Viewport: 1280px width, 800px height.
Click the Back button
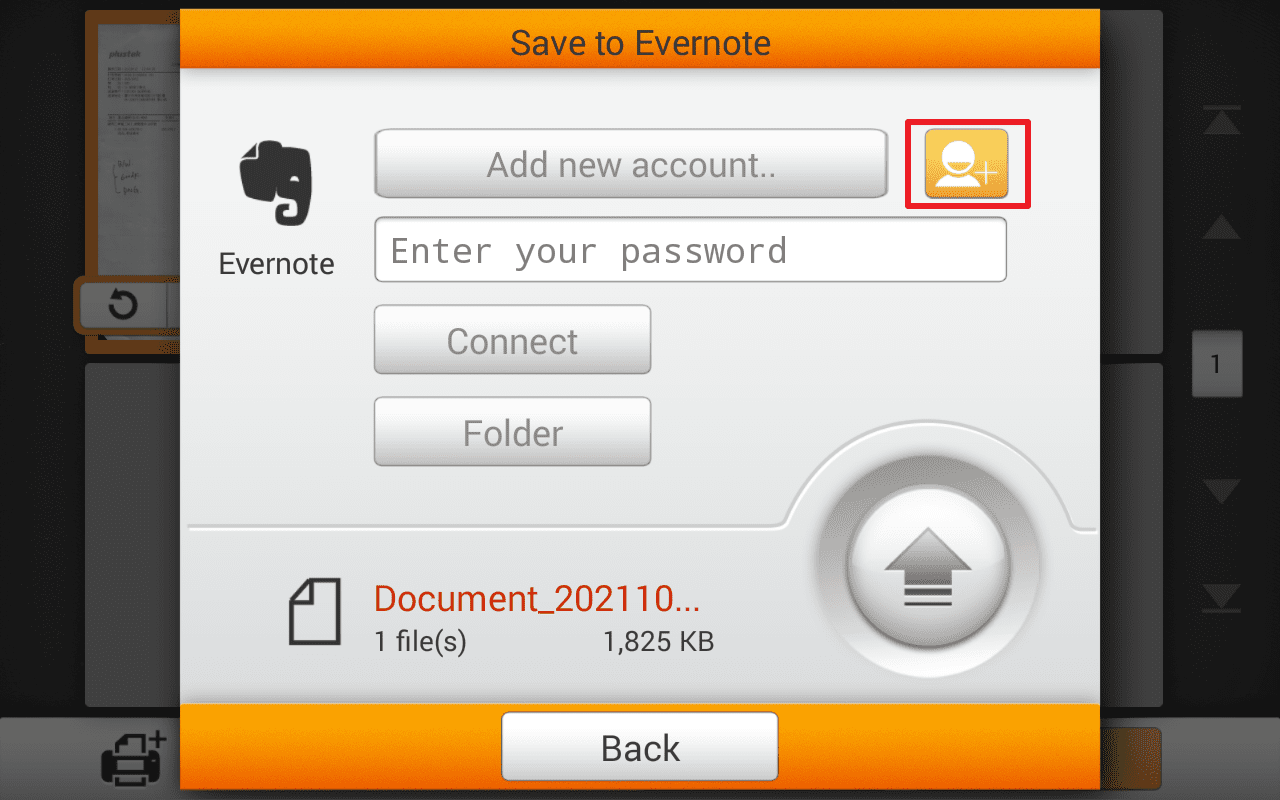click(640, 747)
